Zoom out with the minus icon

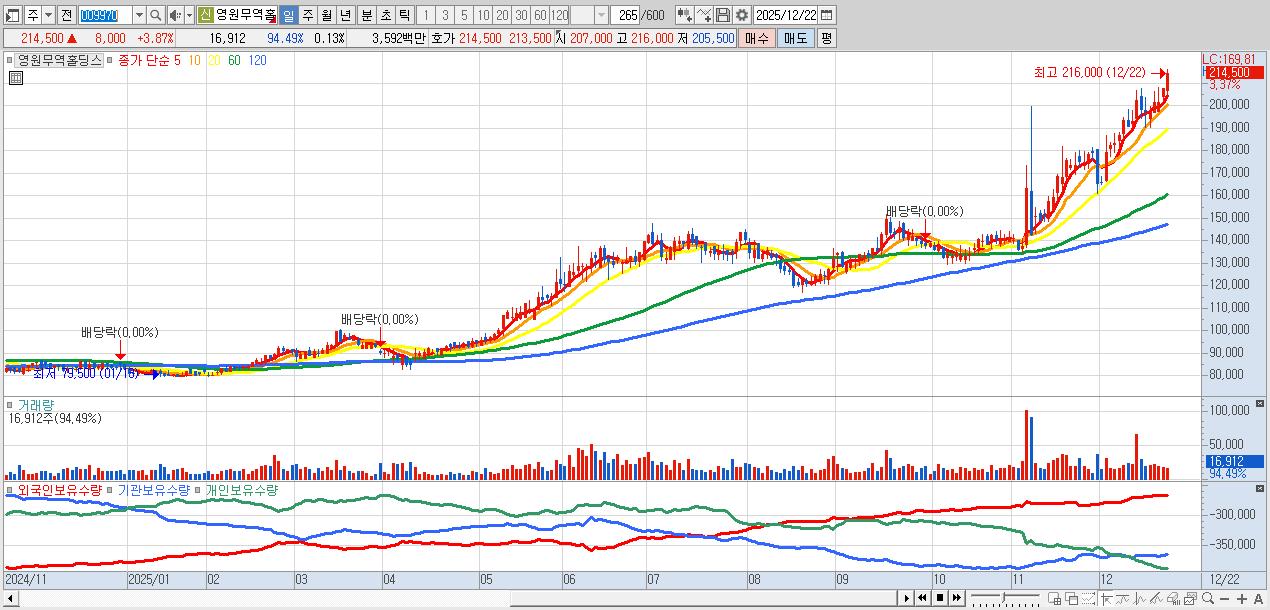click(1224, 598)
